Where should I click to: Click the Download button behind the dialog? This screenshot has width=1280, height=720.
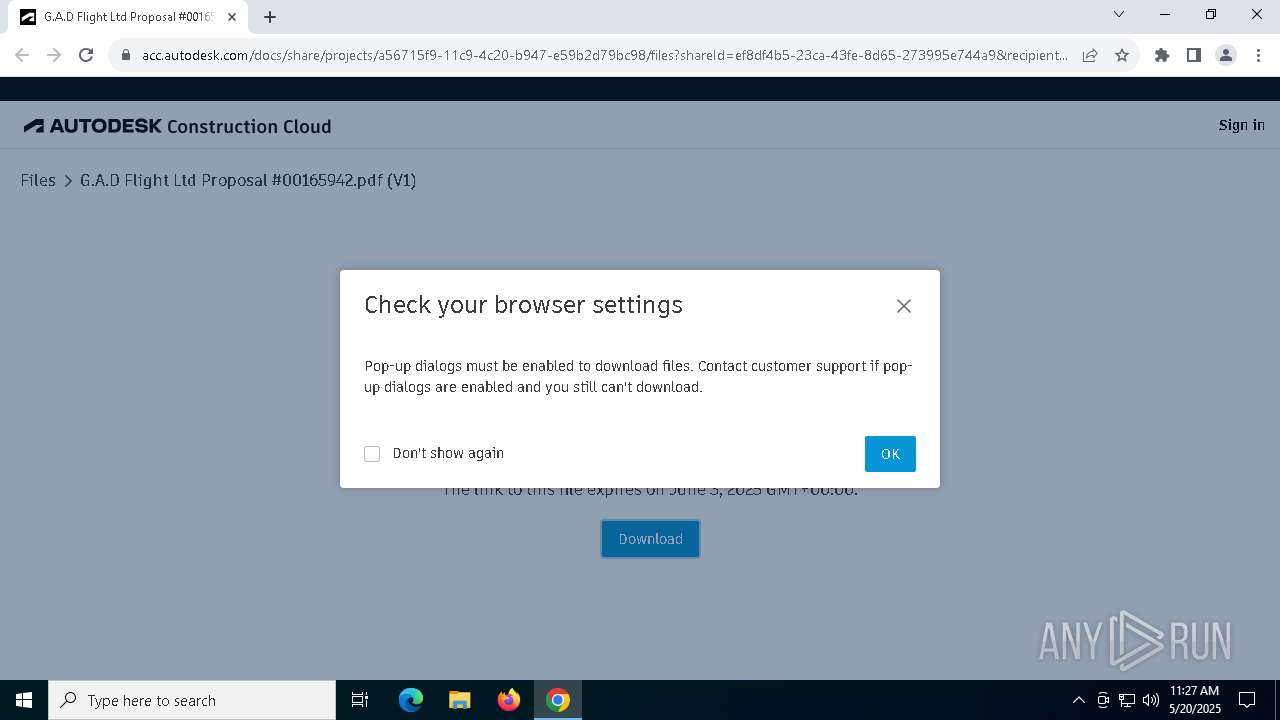tap(650, 539)
